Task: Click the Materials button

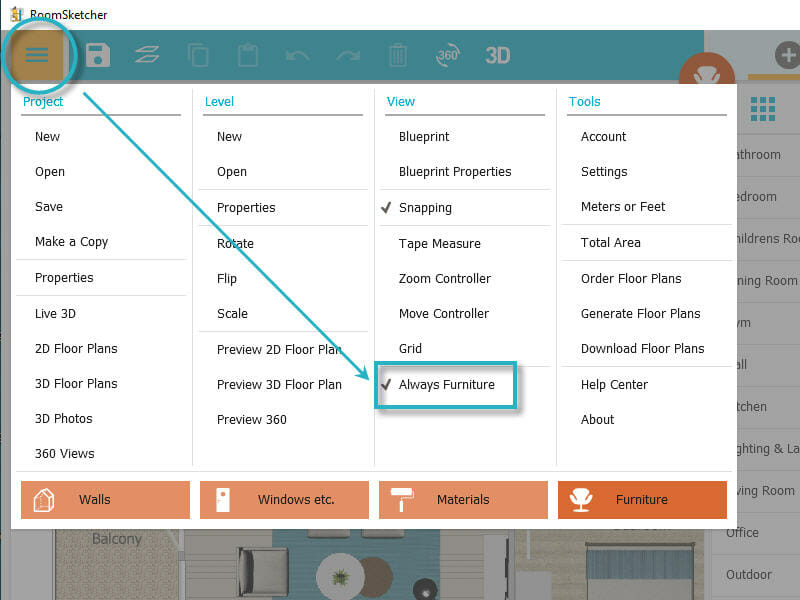Action: tap(463, 499)
